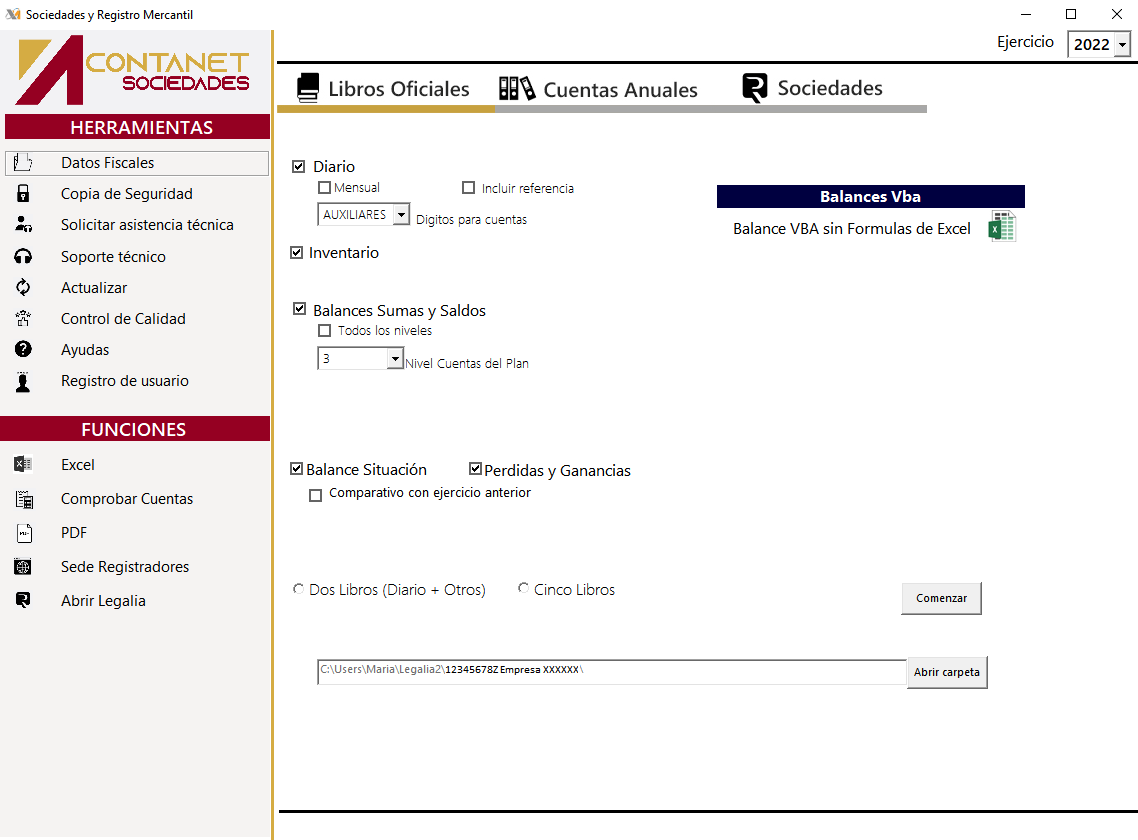Click the Excel icon in Funciones
This screenshot has width=1138, height=840.
coord(23,464)
